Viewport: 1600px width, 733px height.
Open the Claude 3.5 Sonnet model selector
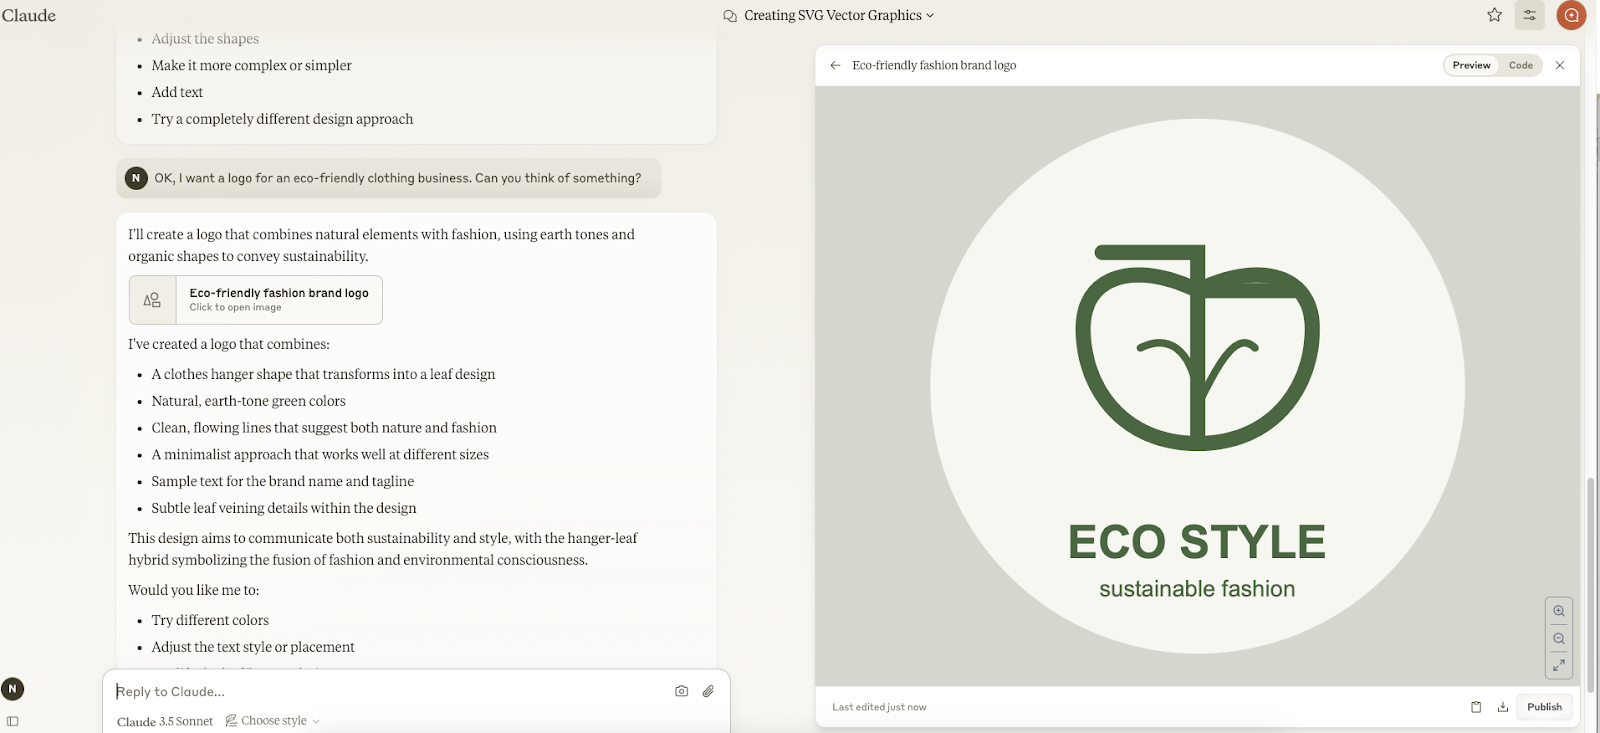165,721
